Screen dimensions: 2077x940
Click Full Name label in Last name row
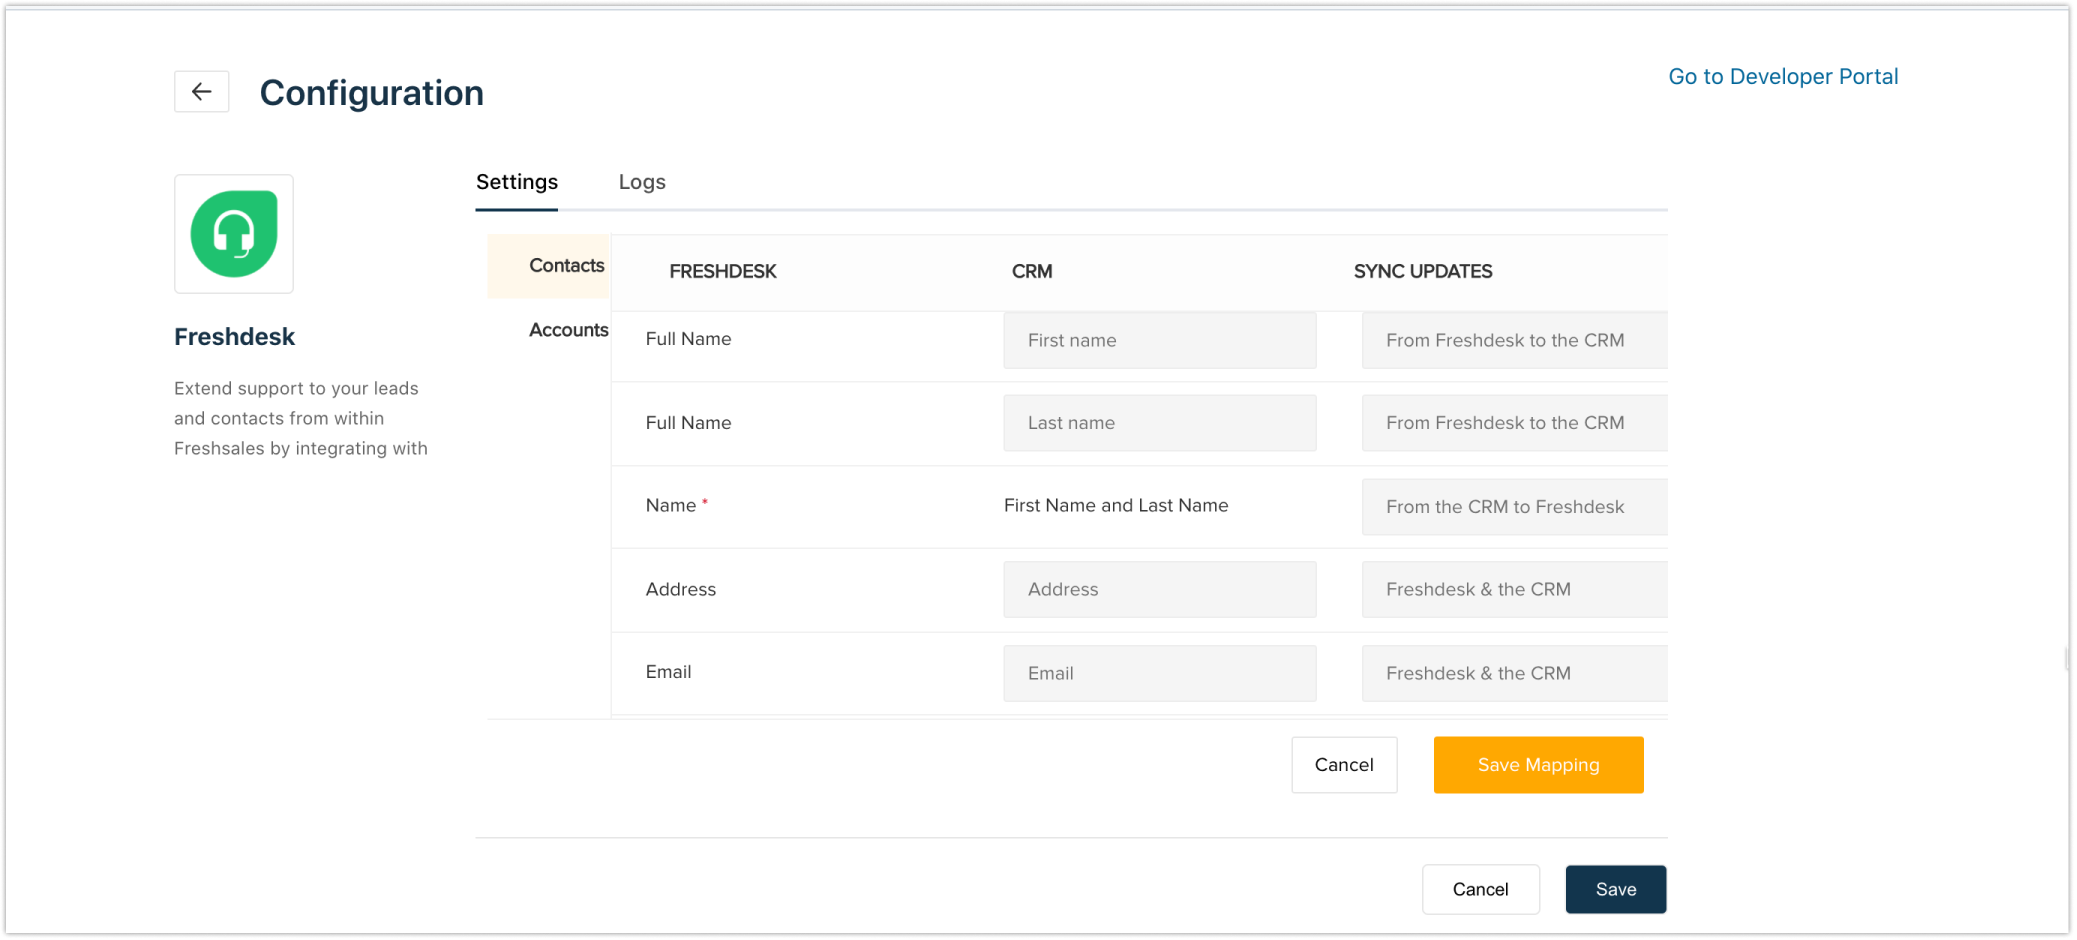tap(688, 423)
